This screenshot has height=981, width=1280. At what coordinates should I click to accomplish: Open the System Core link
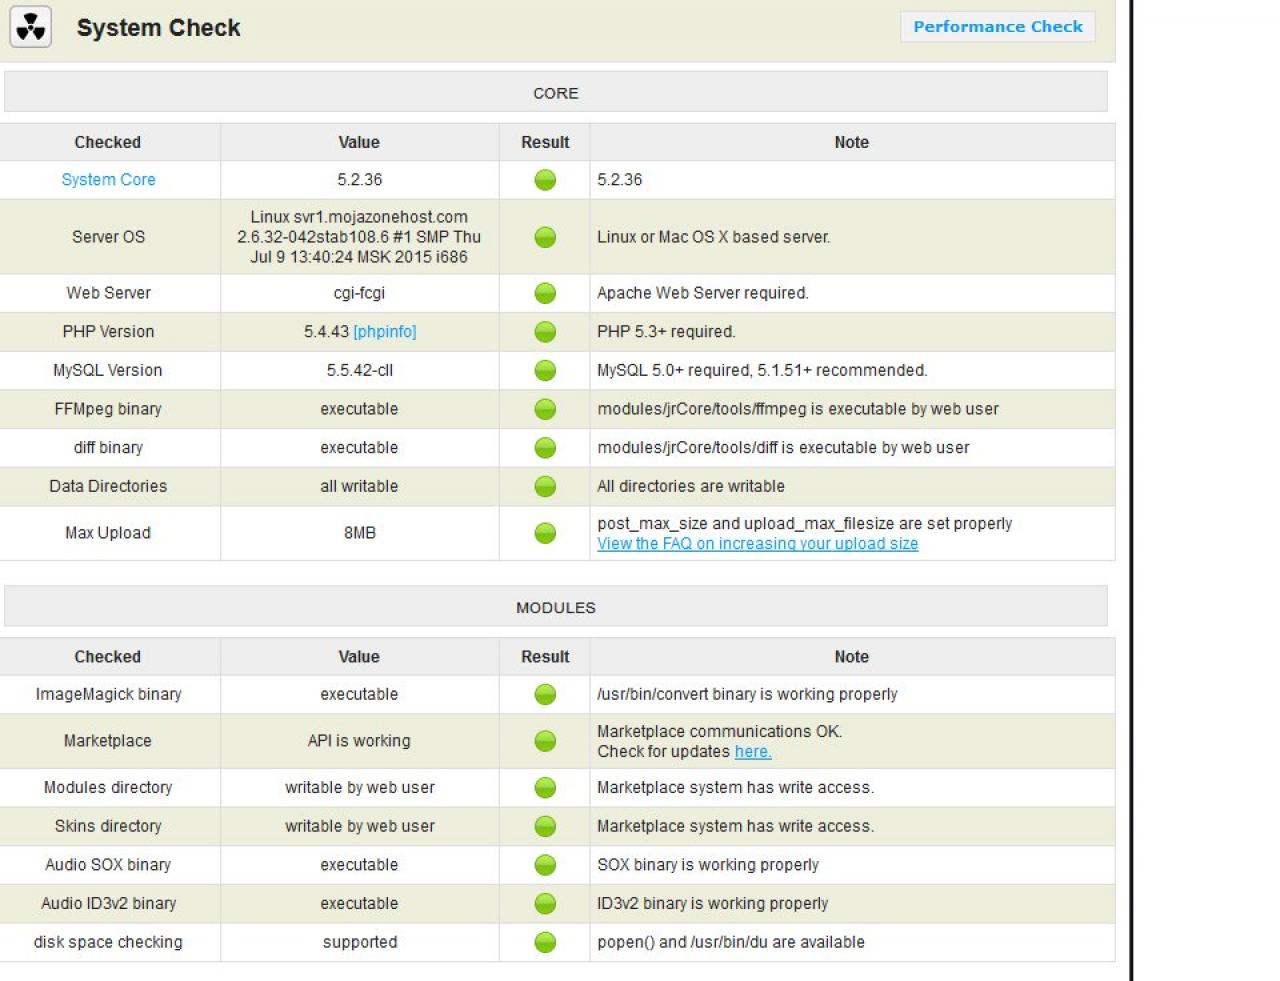108,180
